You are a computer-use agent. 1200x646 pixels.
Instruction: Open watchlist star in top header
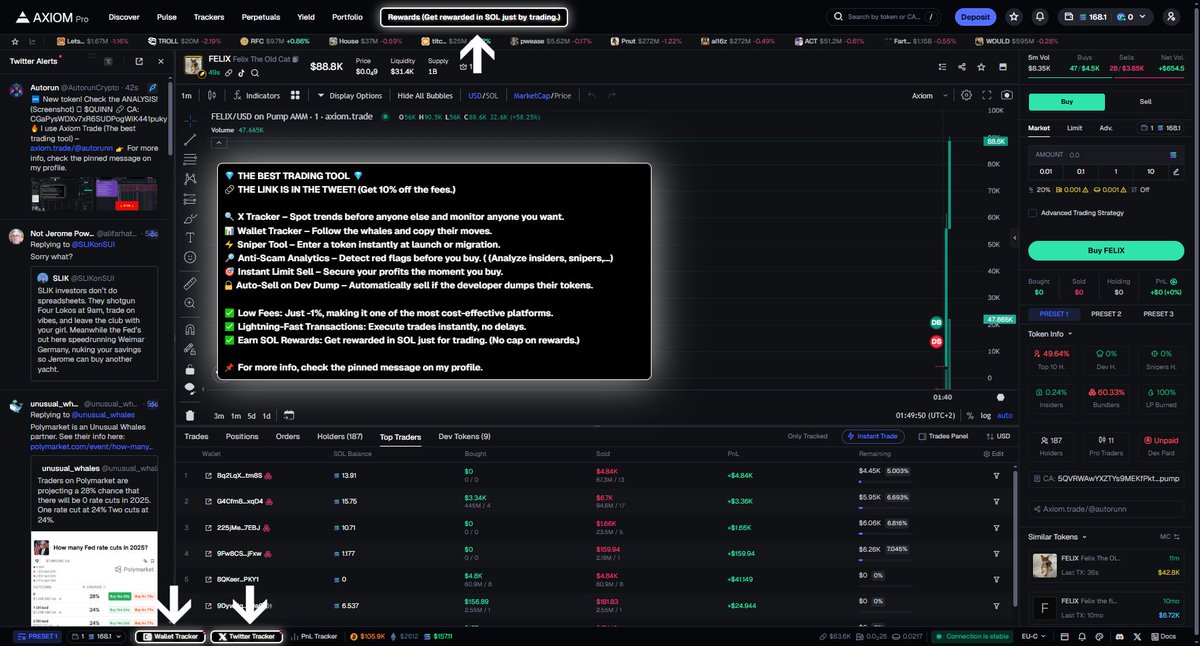(x=1014, y=17)
